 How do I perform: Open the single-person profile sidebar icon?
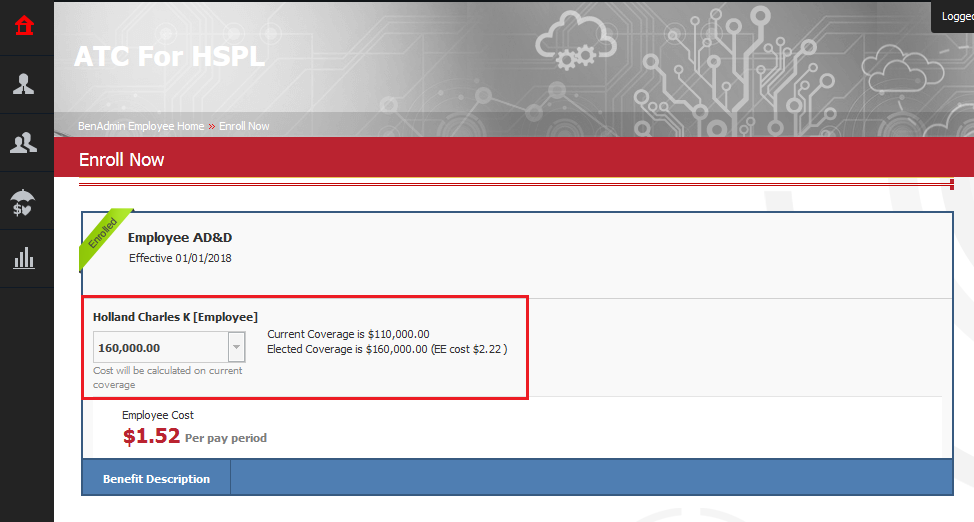pyautogui.click(x=25, y=84)
